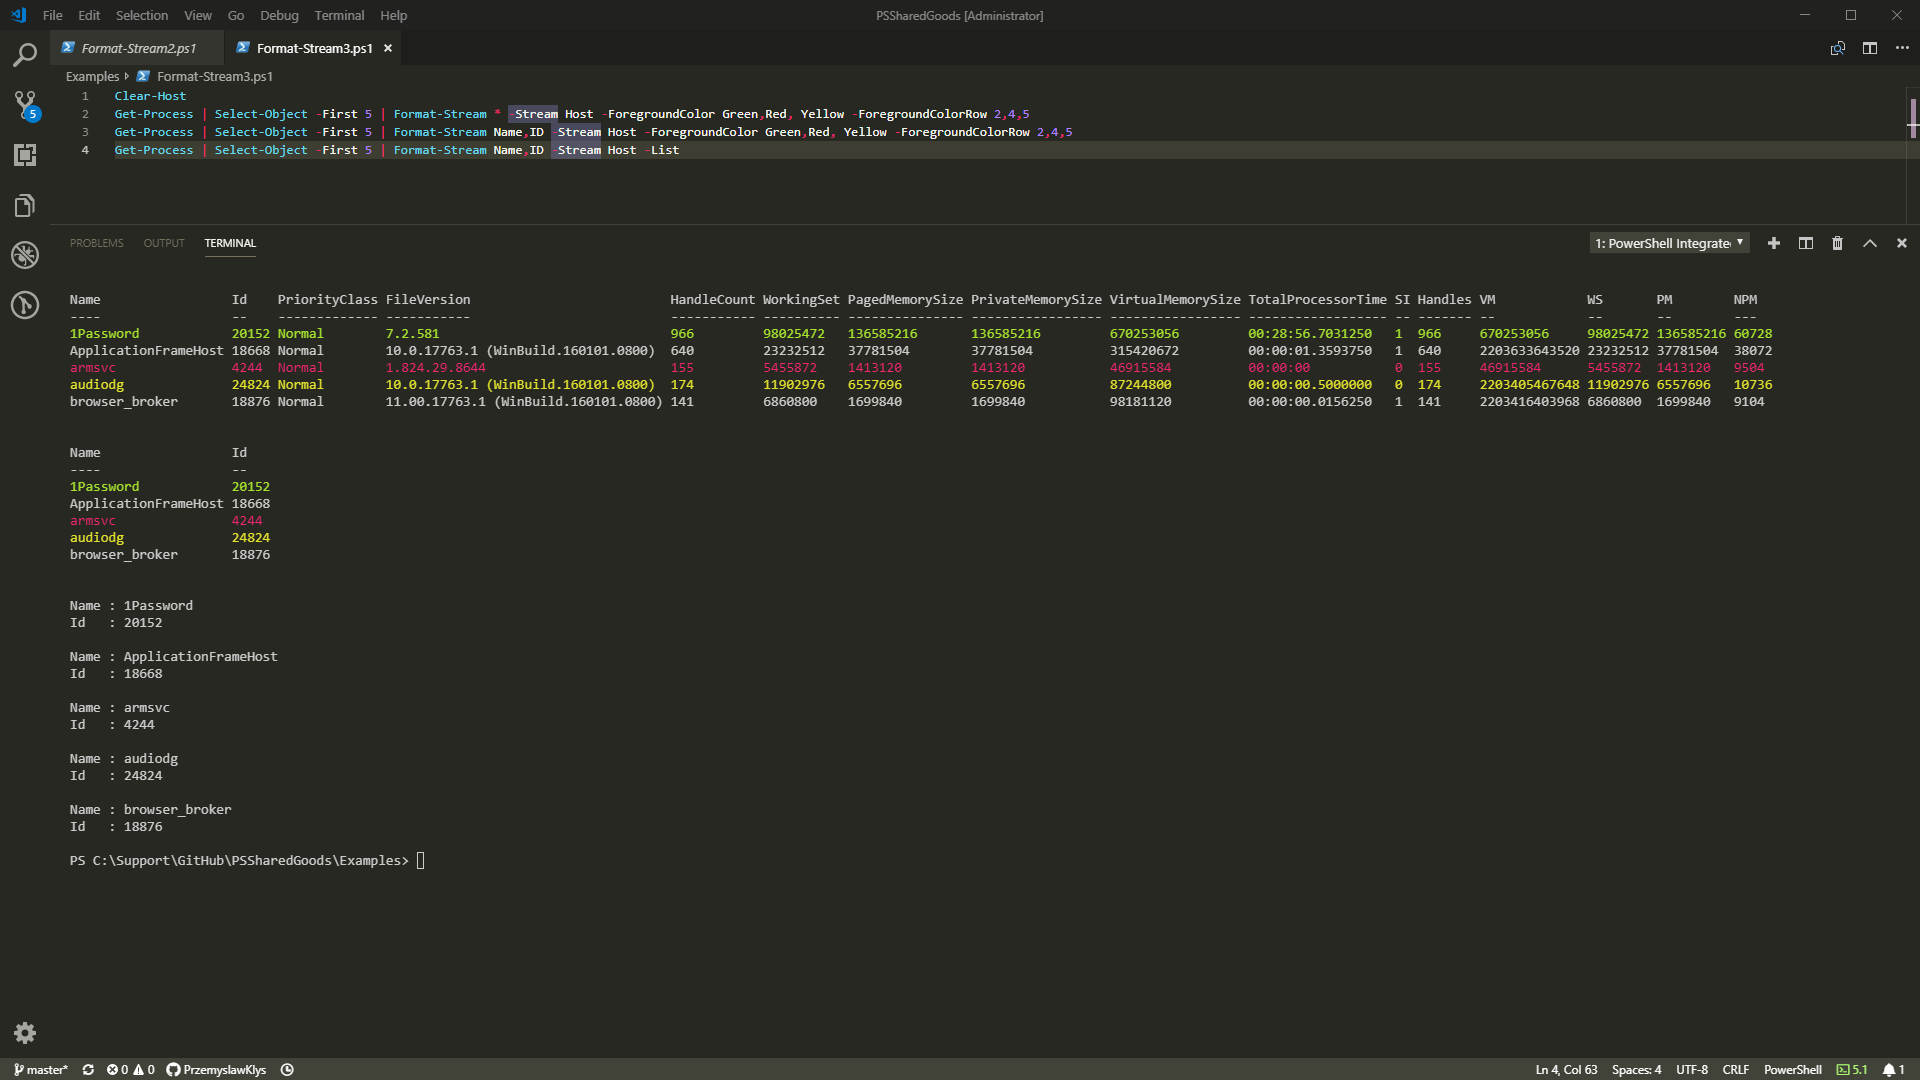The width and height of the screenshot is (1920, 1080).
Task: Open the Extensions view icon
Action: pos(25,155)
